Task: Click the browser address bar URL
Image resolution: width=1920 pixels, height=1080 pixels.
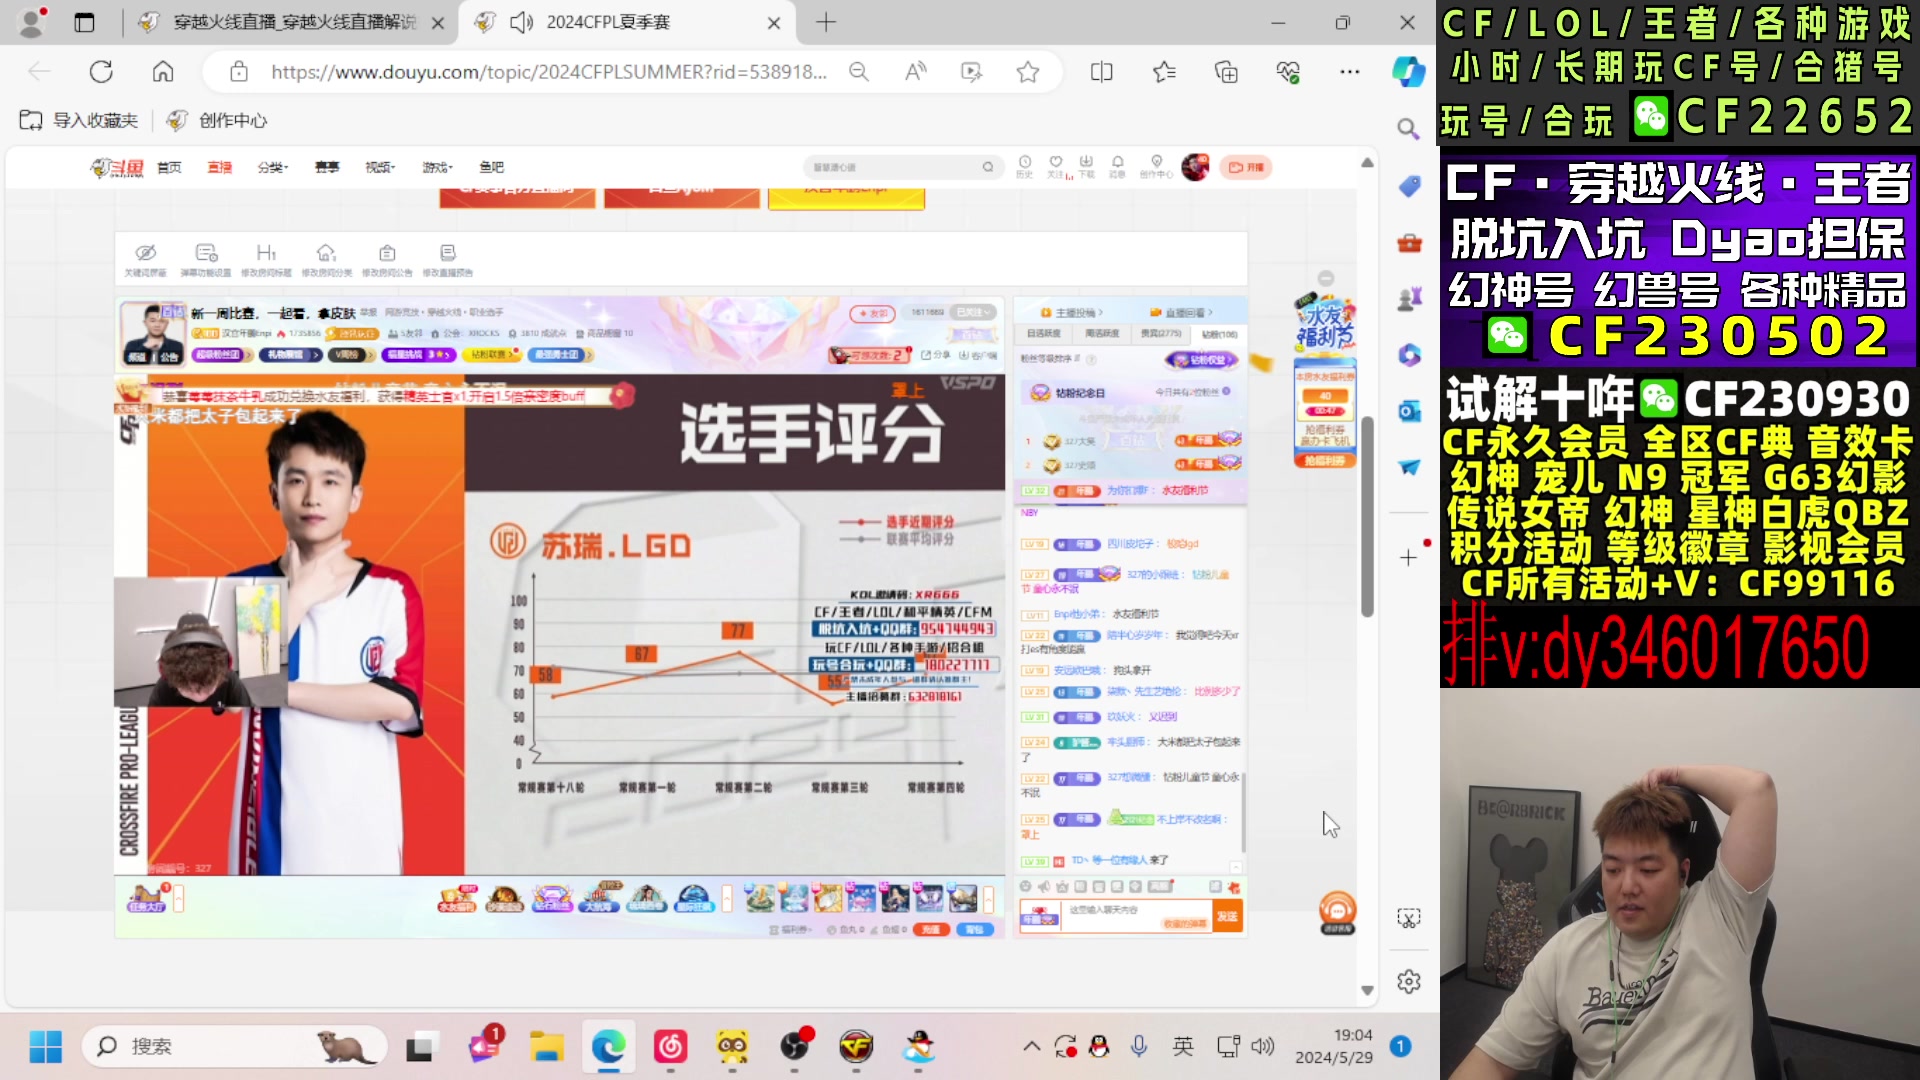Action: (548, 72)
